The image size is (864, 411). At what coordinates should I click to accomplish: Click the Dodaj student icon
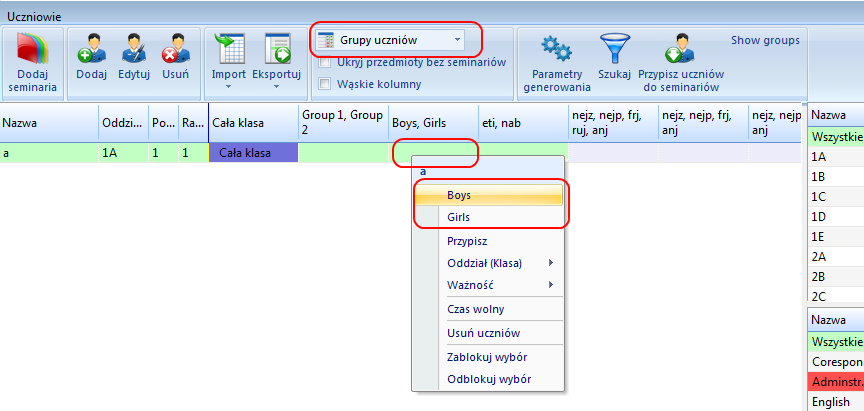click(x=91, y=48)
